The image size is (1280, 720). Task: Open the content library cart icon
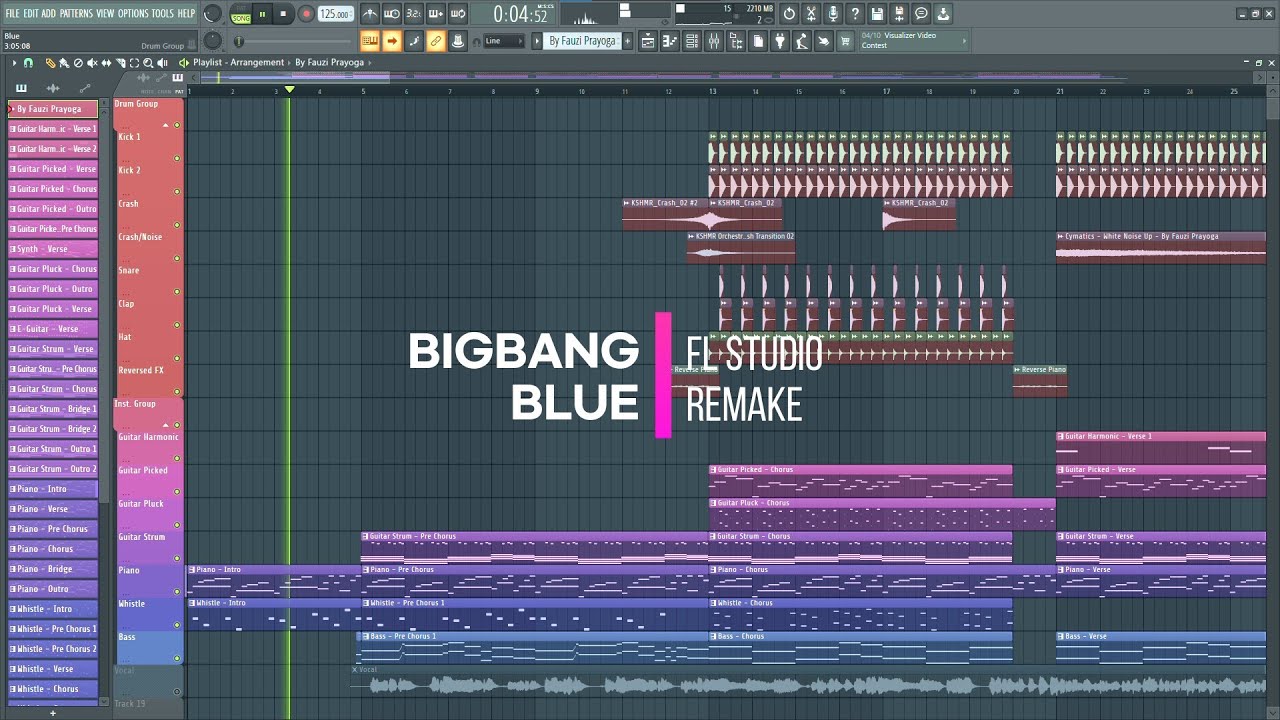(844, 41)
